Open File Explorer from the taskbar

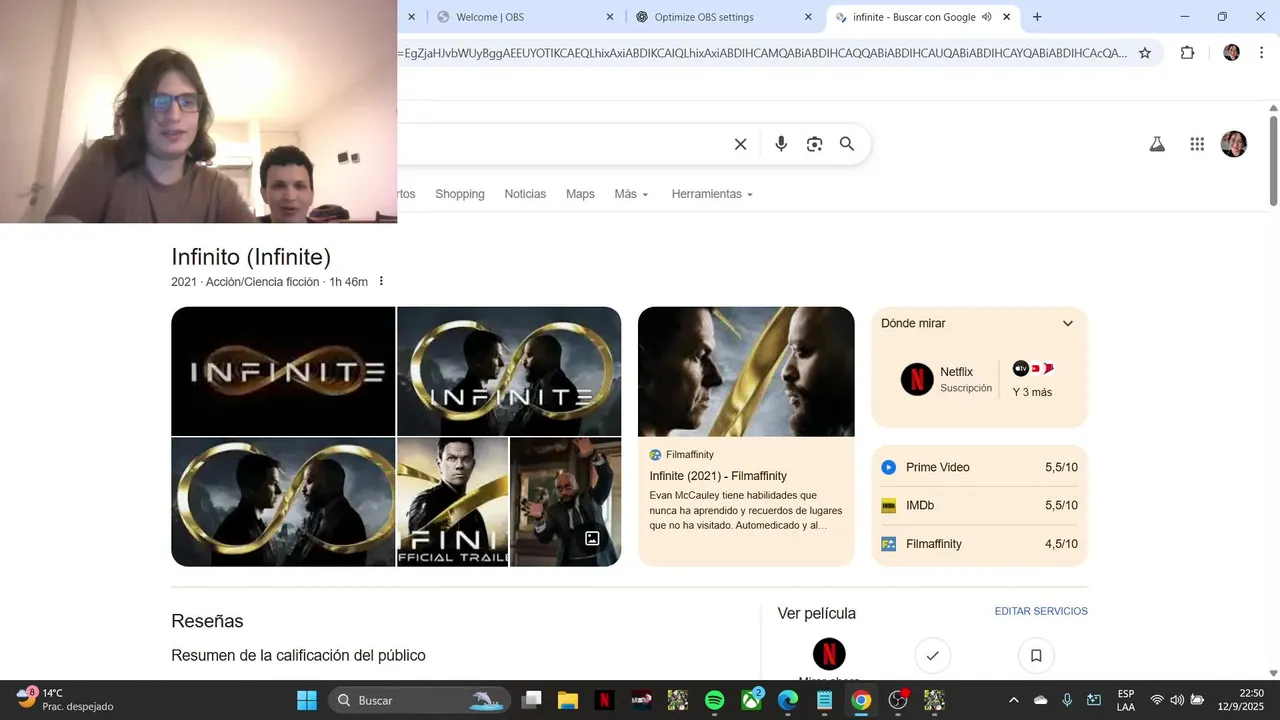568,700
